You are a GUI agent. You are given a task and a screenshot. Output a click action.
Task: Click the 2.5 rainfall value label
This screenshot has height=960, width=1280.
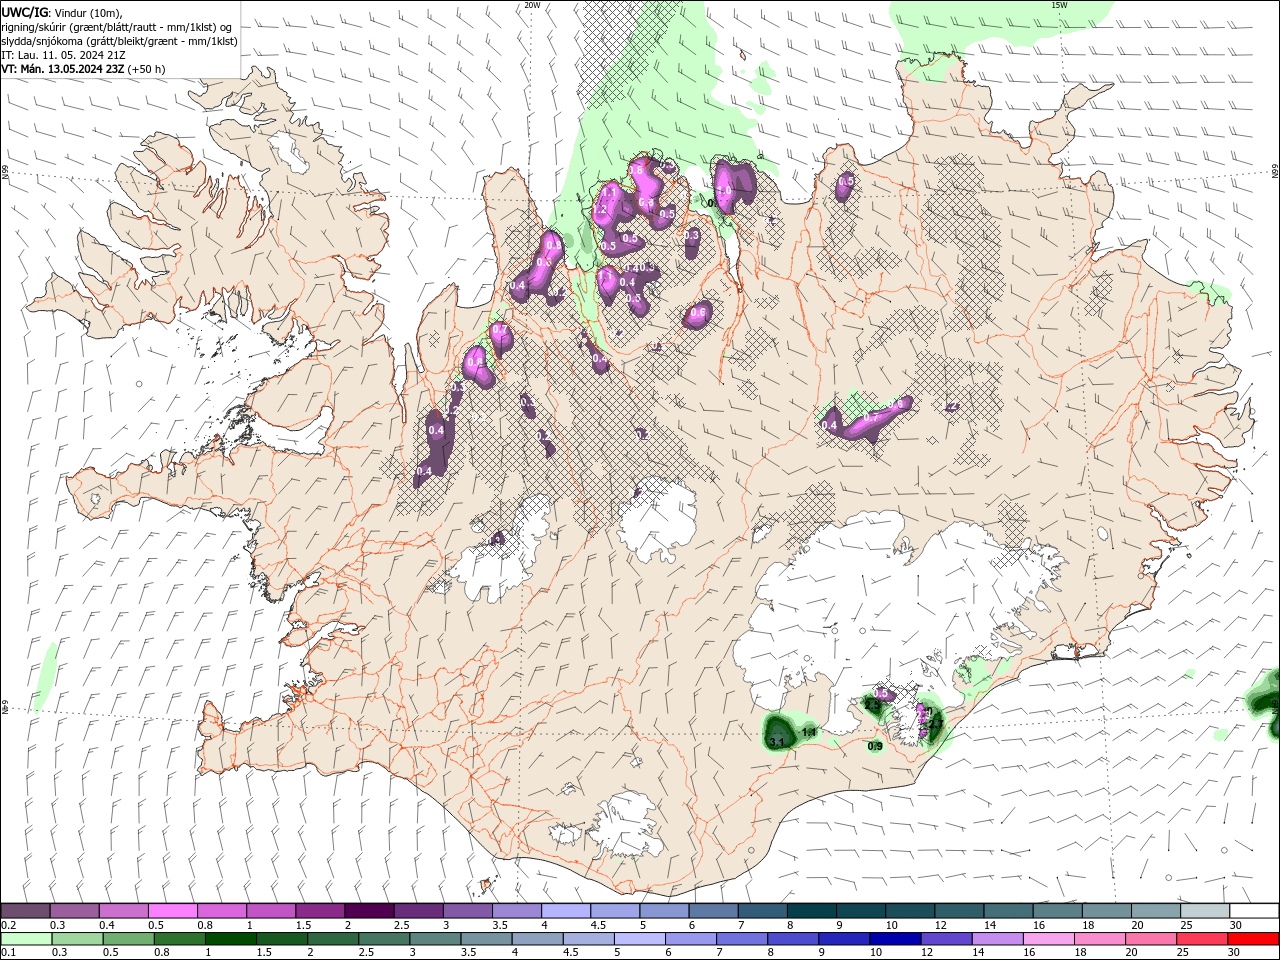(873, 705)
